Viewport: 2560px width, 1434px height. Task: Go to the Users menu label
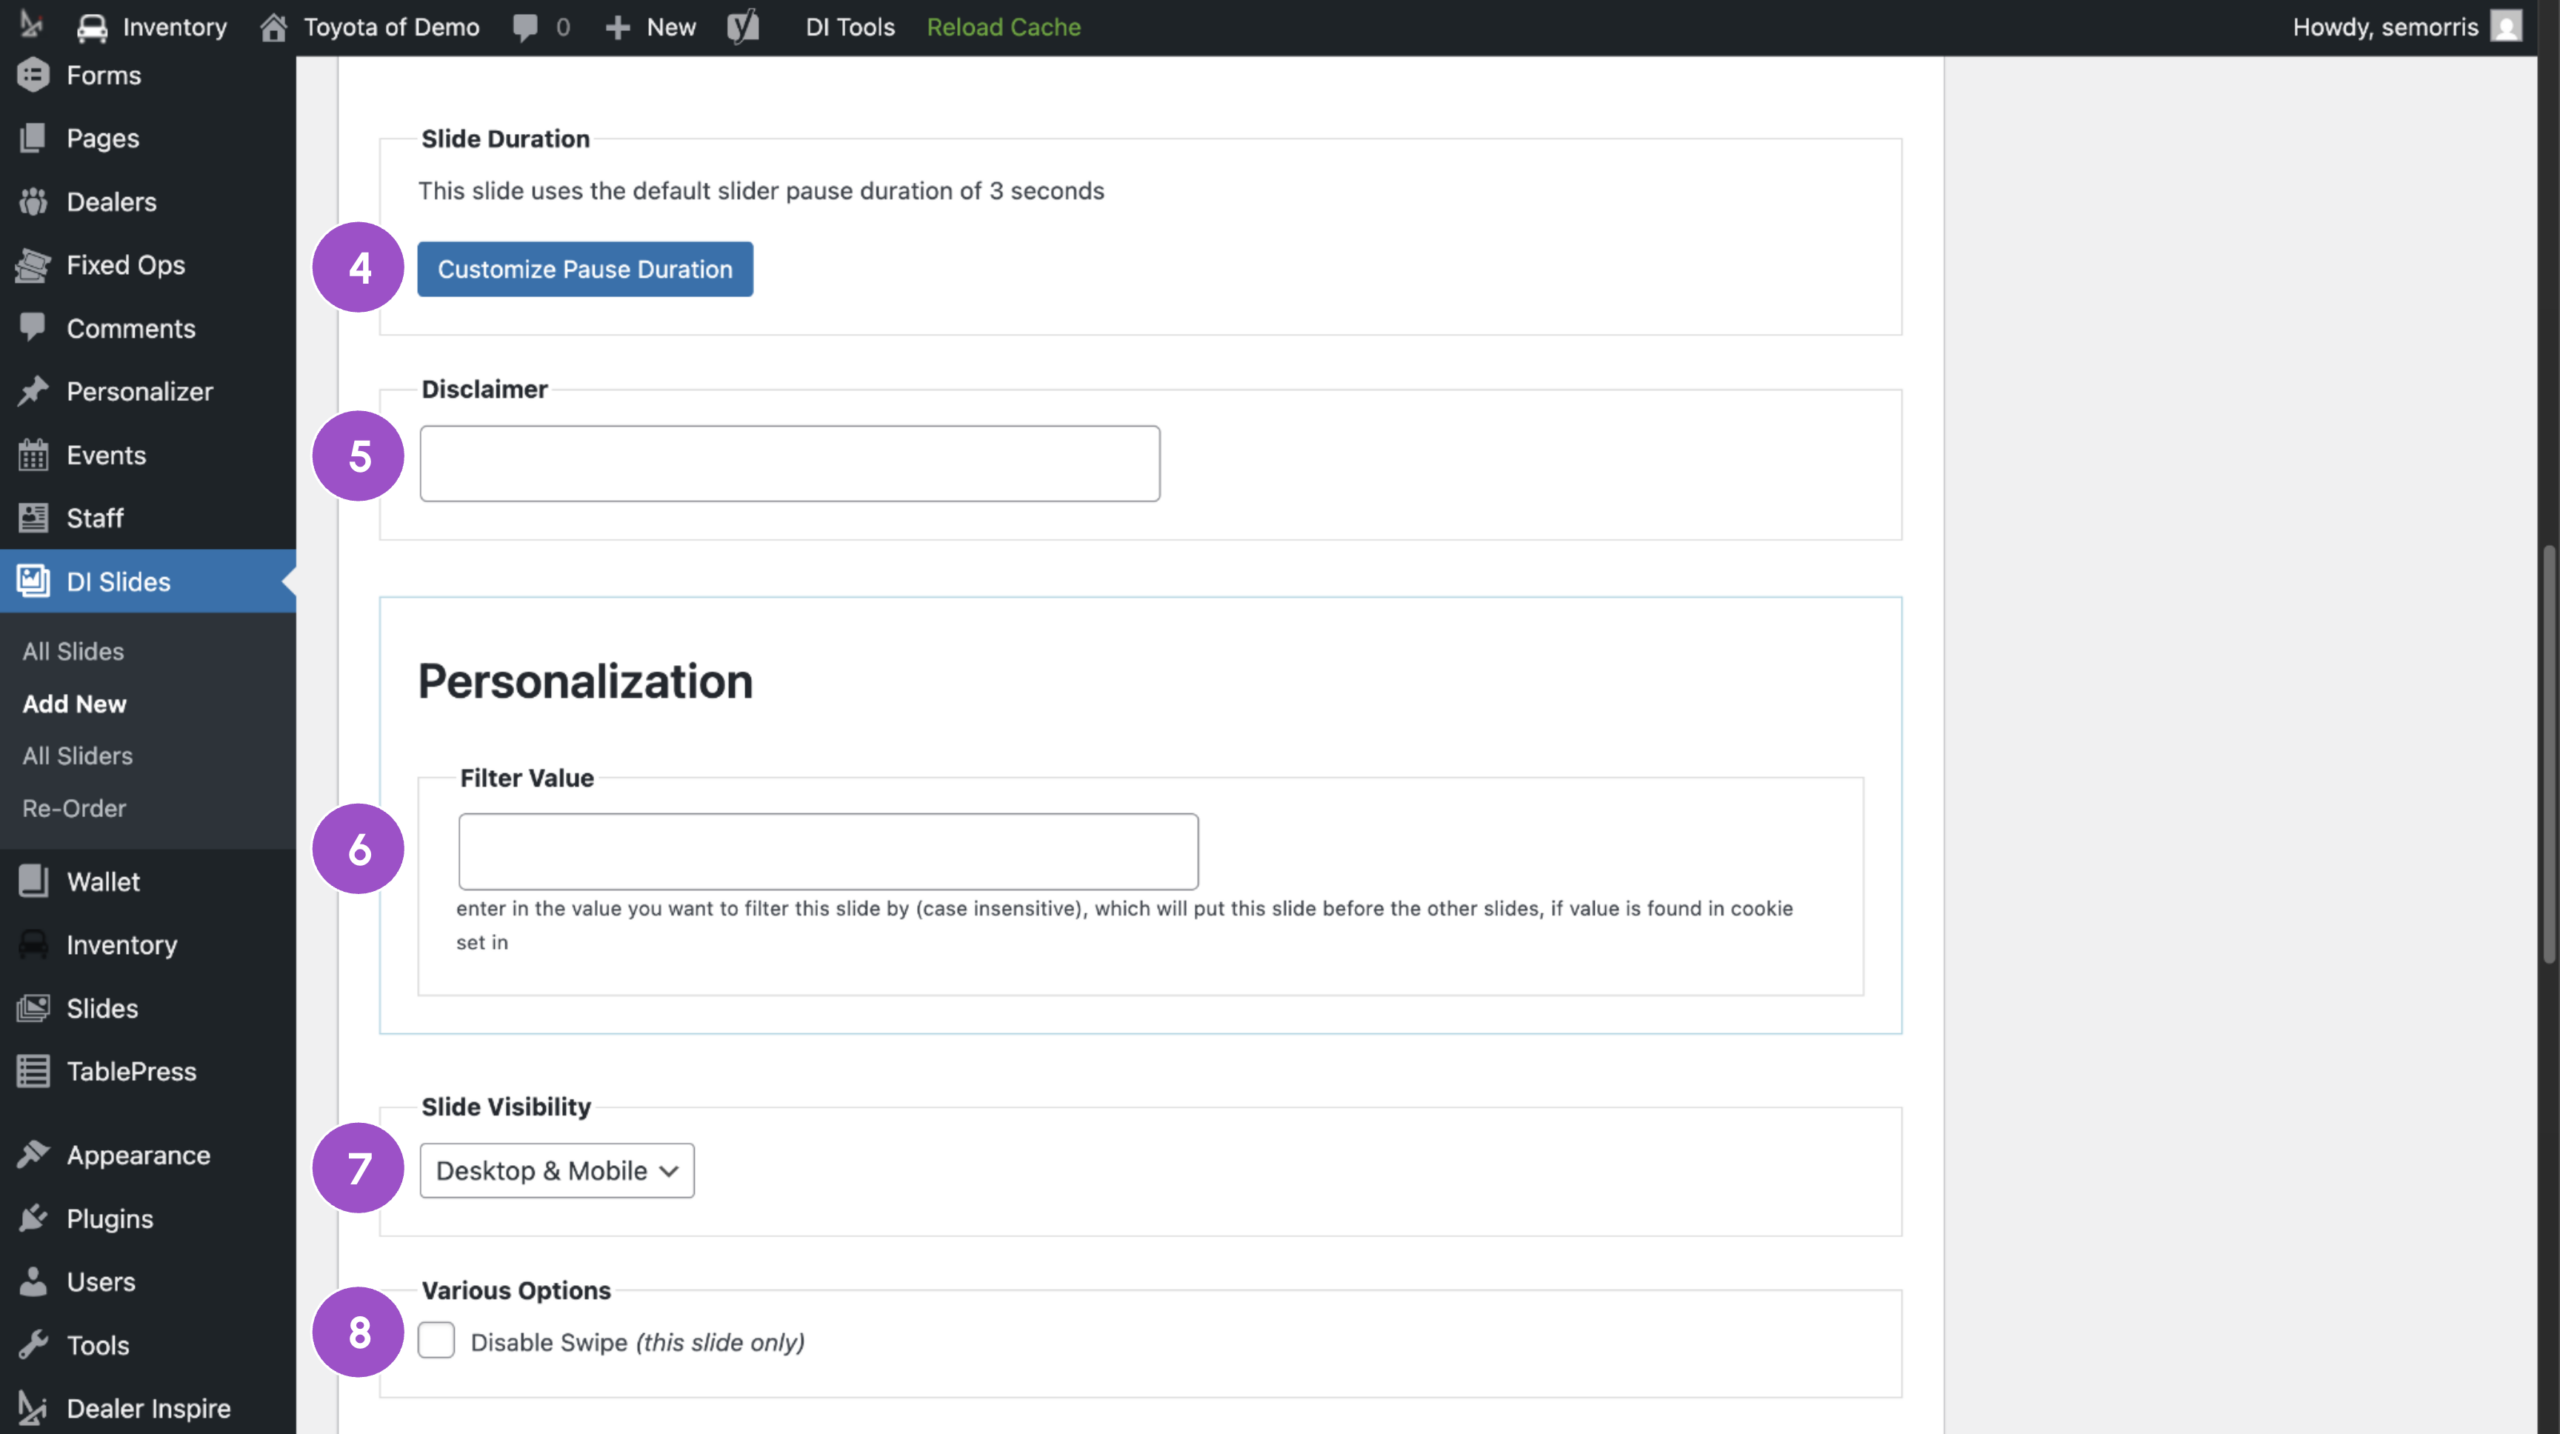pyautogui.click(x=101, y=1281)
